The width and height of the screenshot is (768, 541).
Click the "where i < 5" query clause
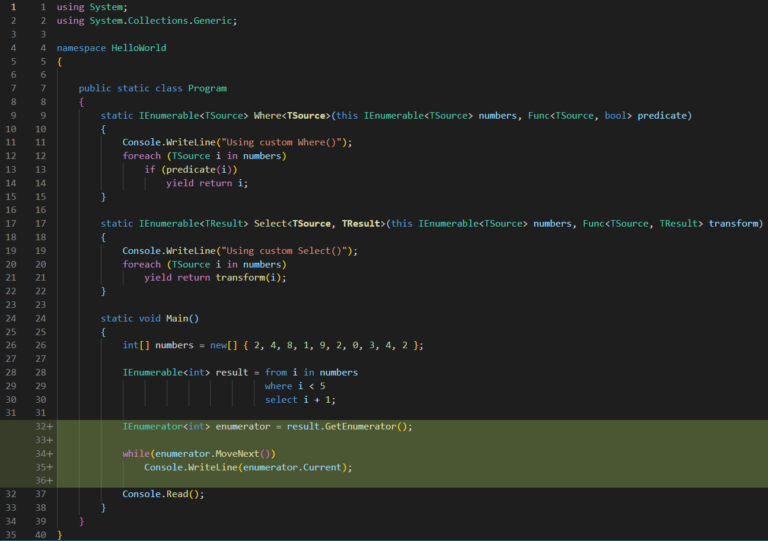pyautogui.click(x=295, y=386)
